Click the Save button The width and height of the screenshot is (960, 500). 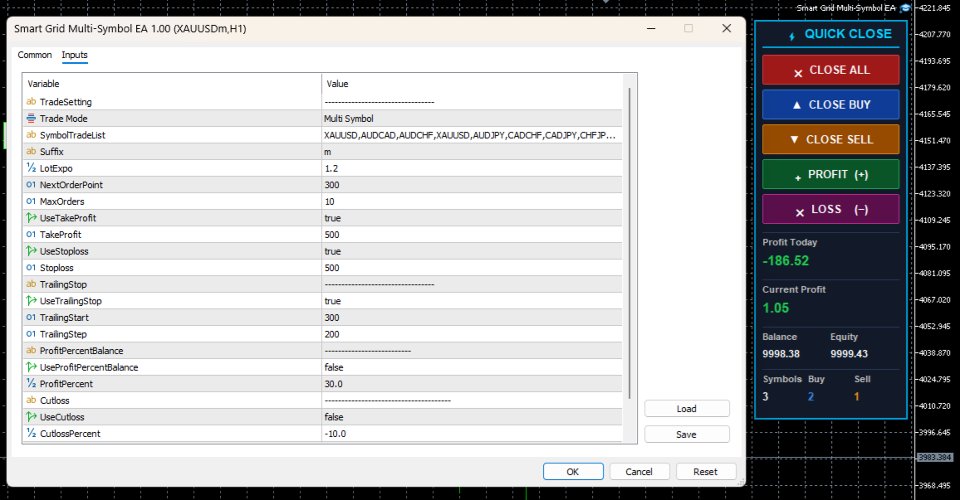[686, 435]
